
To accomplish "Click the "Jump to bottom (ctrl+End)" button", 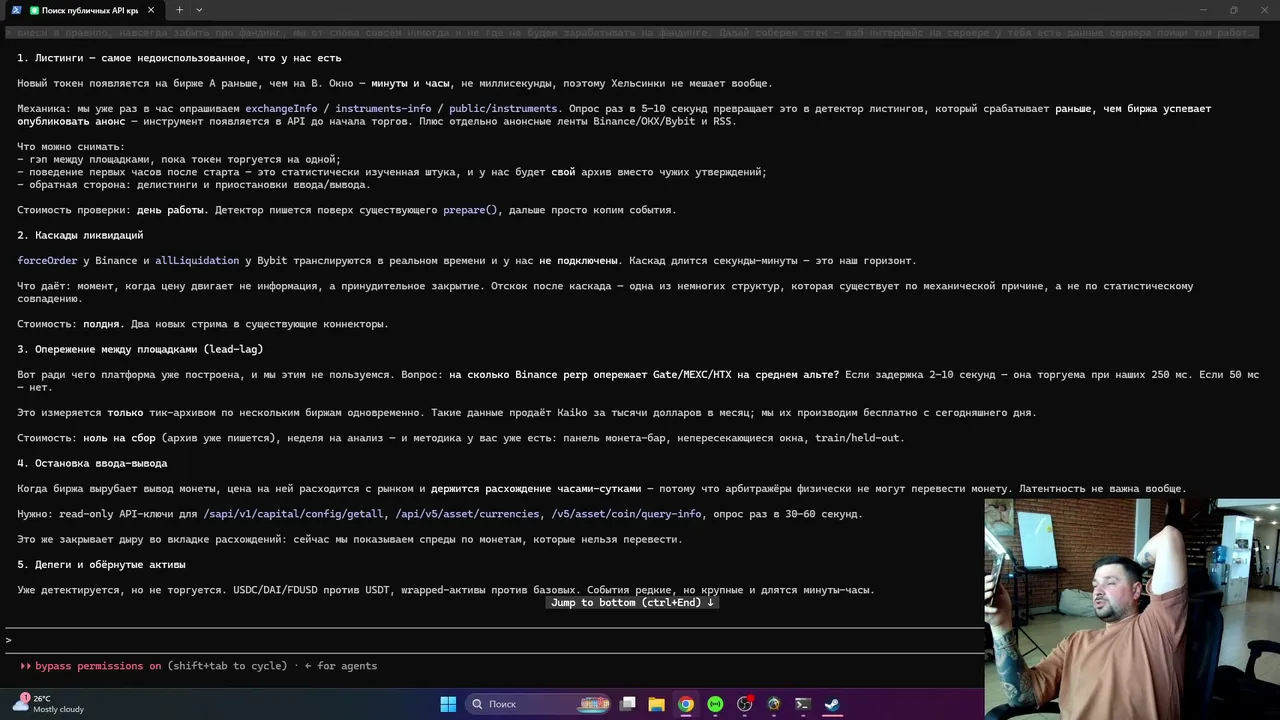I will point(632,603).
